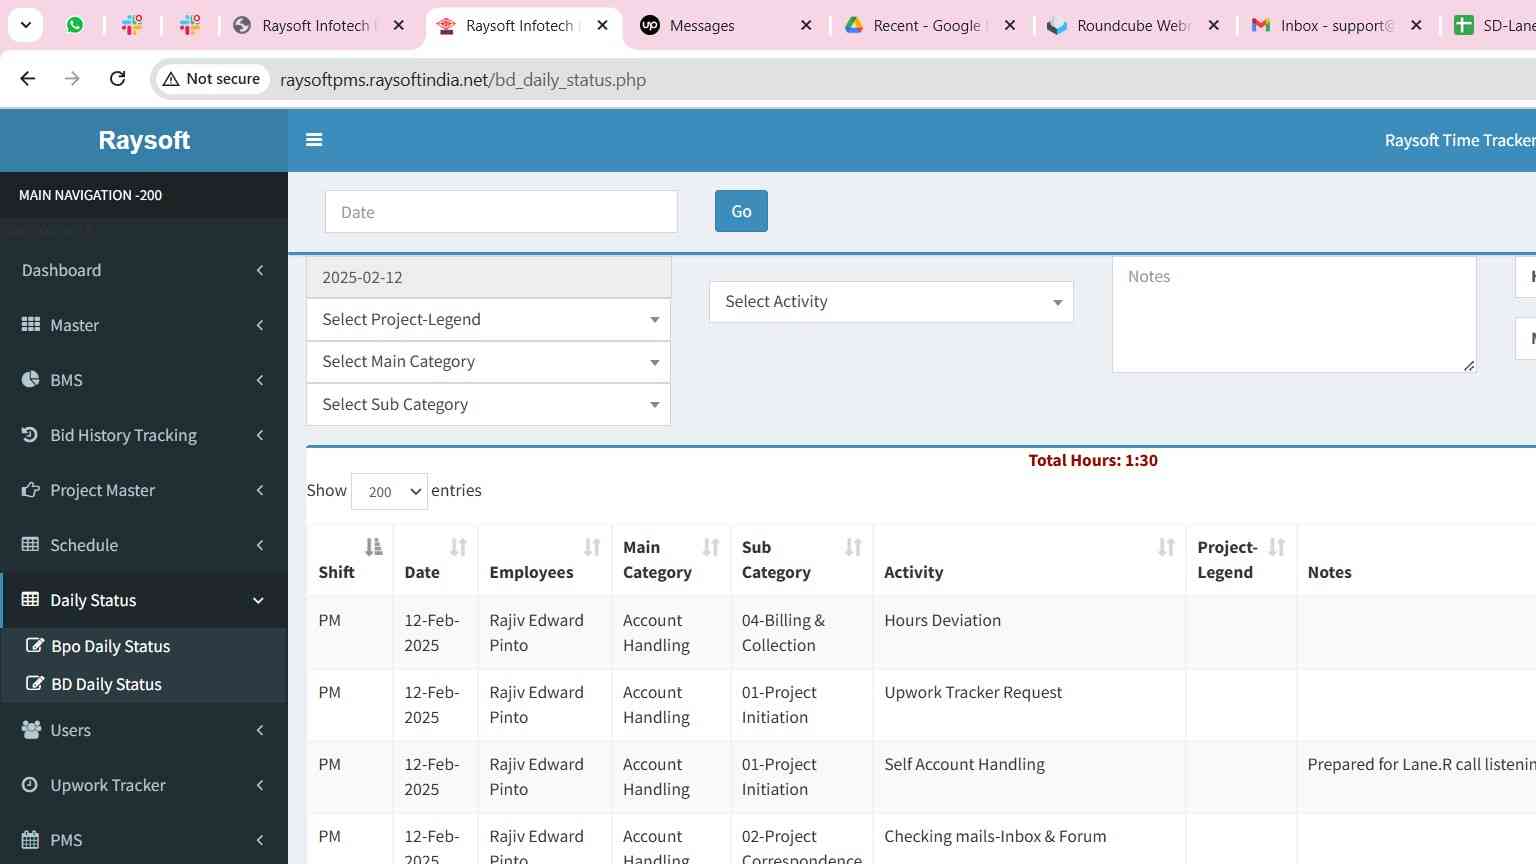The image size is (1536, 864).
Task: Click the BD Daily Status edit icon
Action: (35, 683)
